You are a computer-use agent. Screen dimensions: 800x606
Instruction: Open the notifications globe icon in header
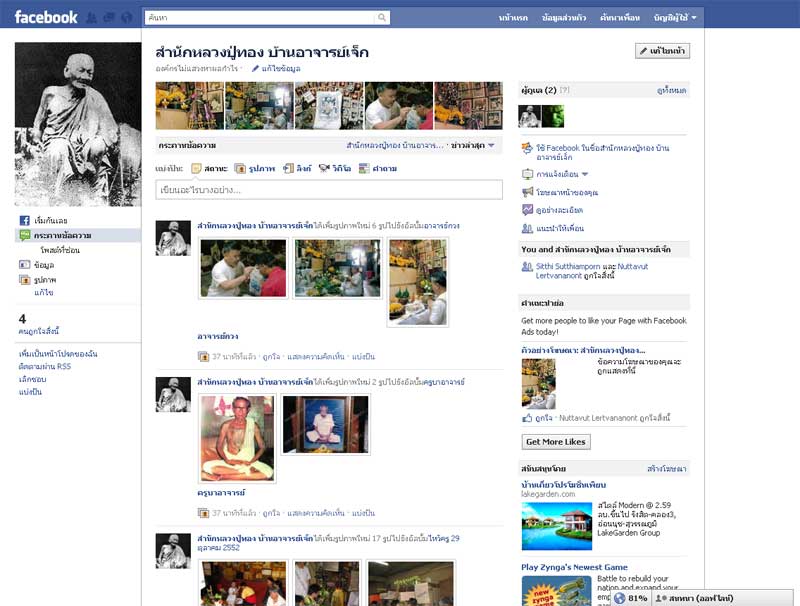126,18
